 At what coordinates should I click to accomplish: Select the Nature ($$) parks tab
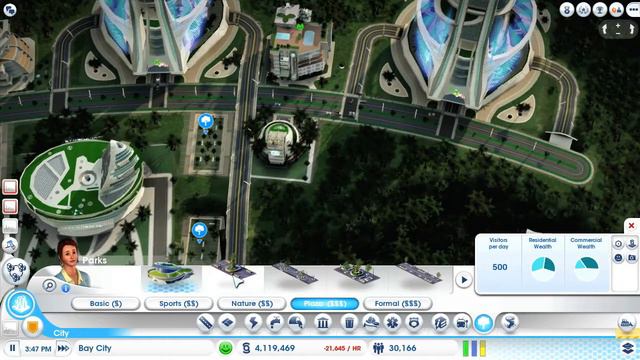252,304
